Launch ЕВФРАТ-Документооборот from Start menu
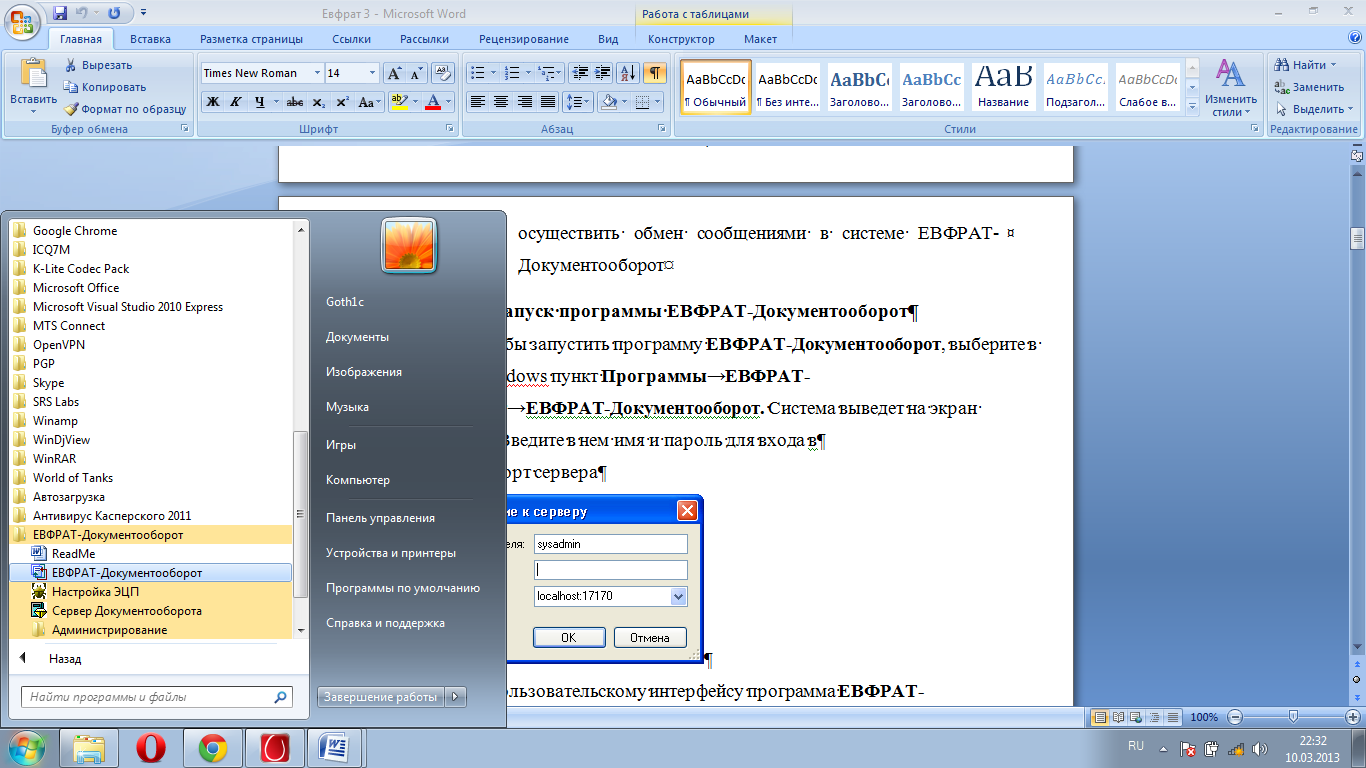Screen dimensions: 1366x768 150,573
